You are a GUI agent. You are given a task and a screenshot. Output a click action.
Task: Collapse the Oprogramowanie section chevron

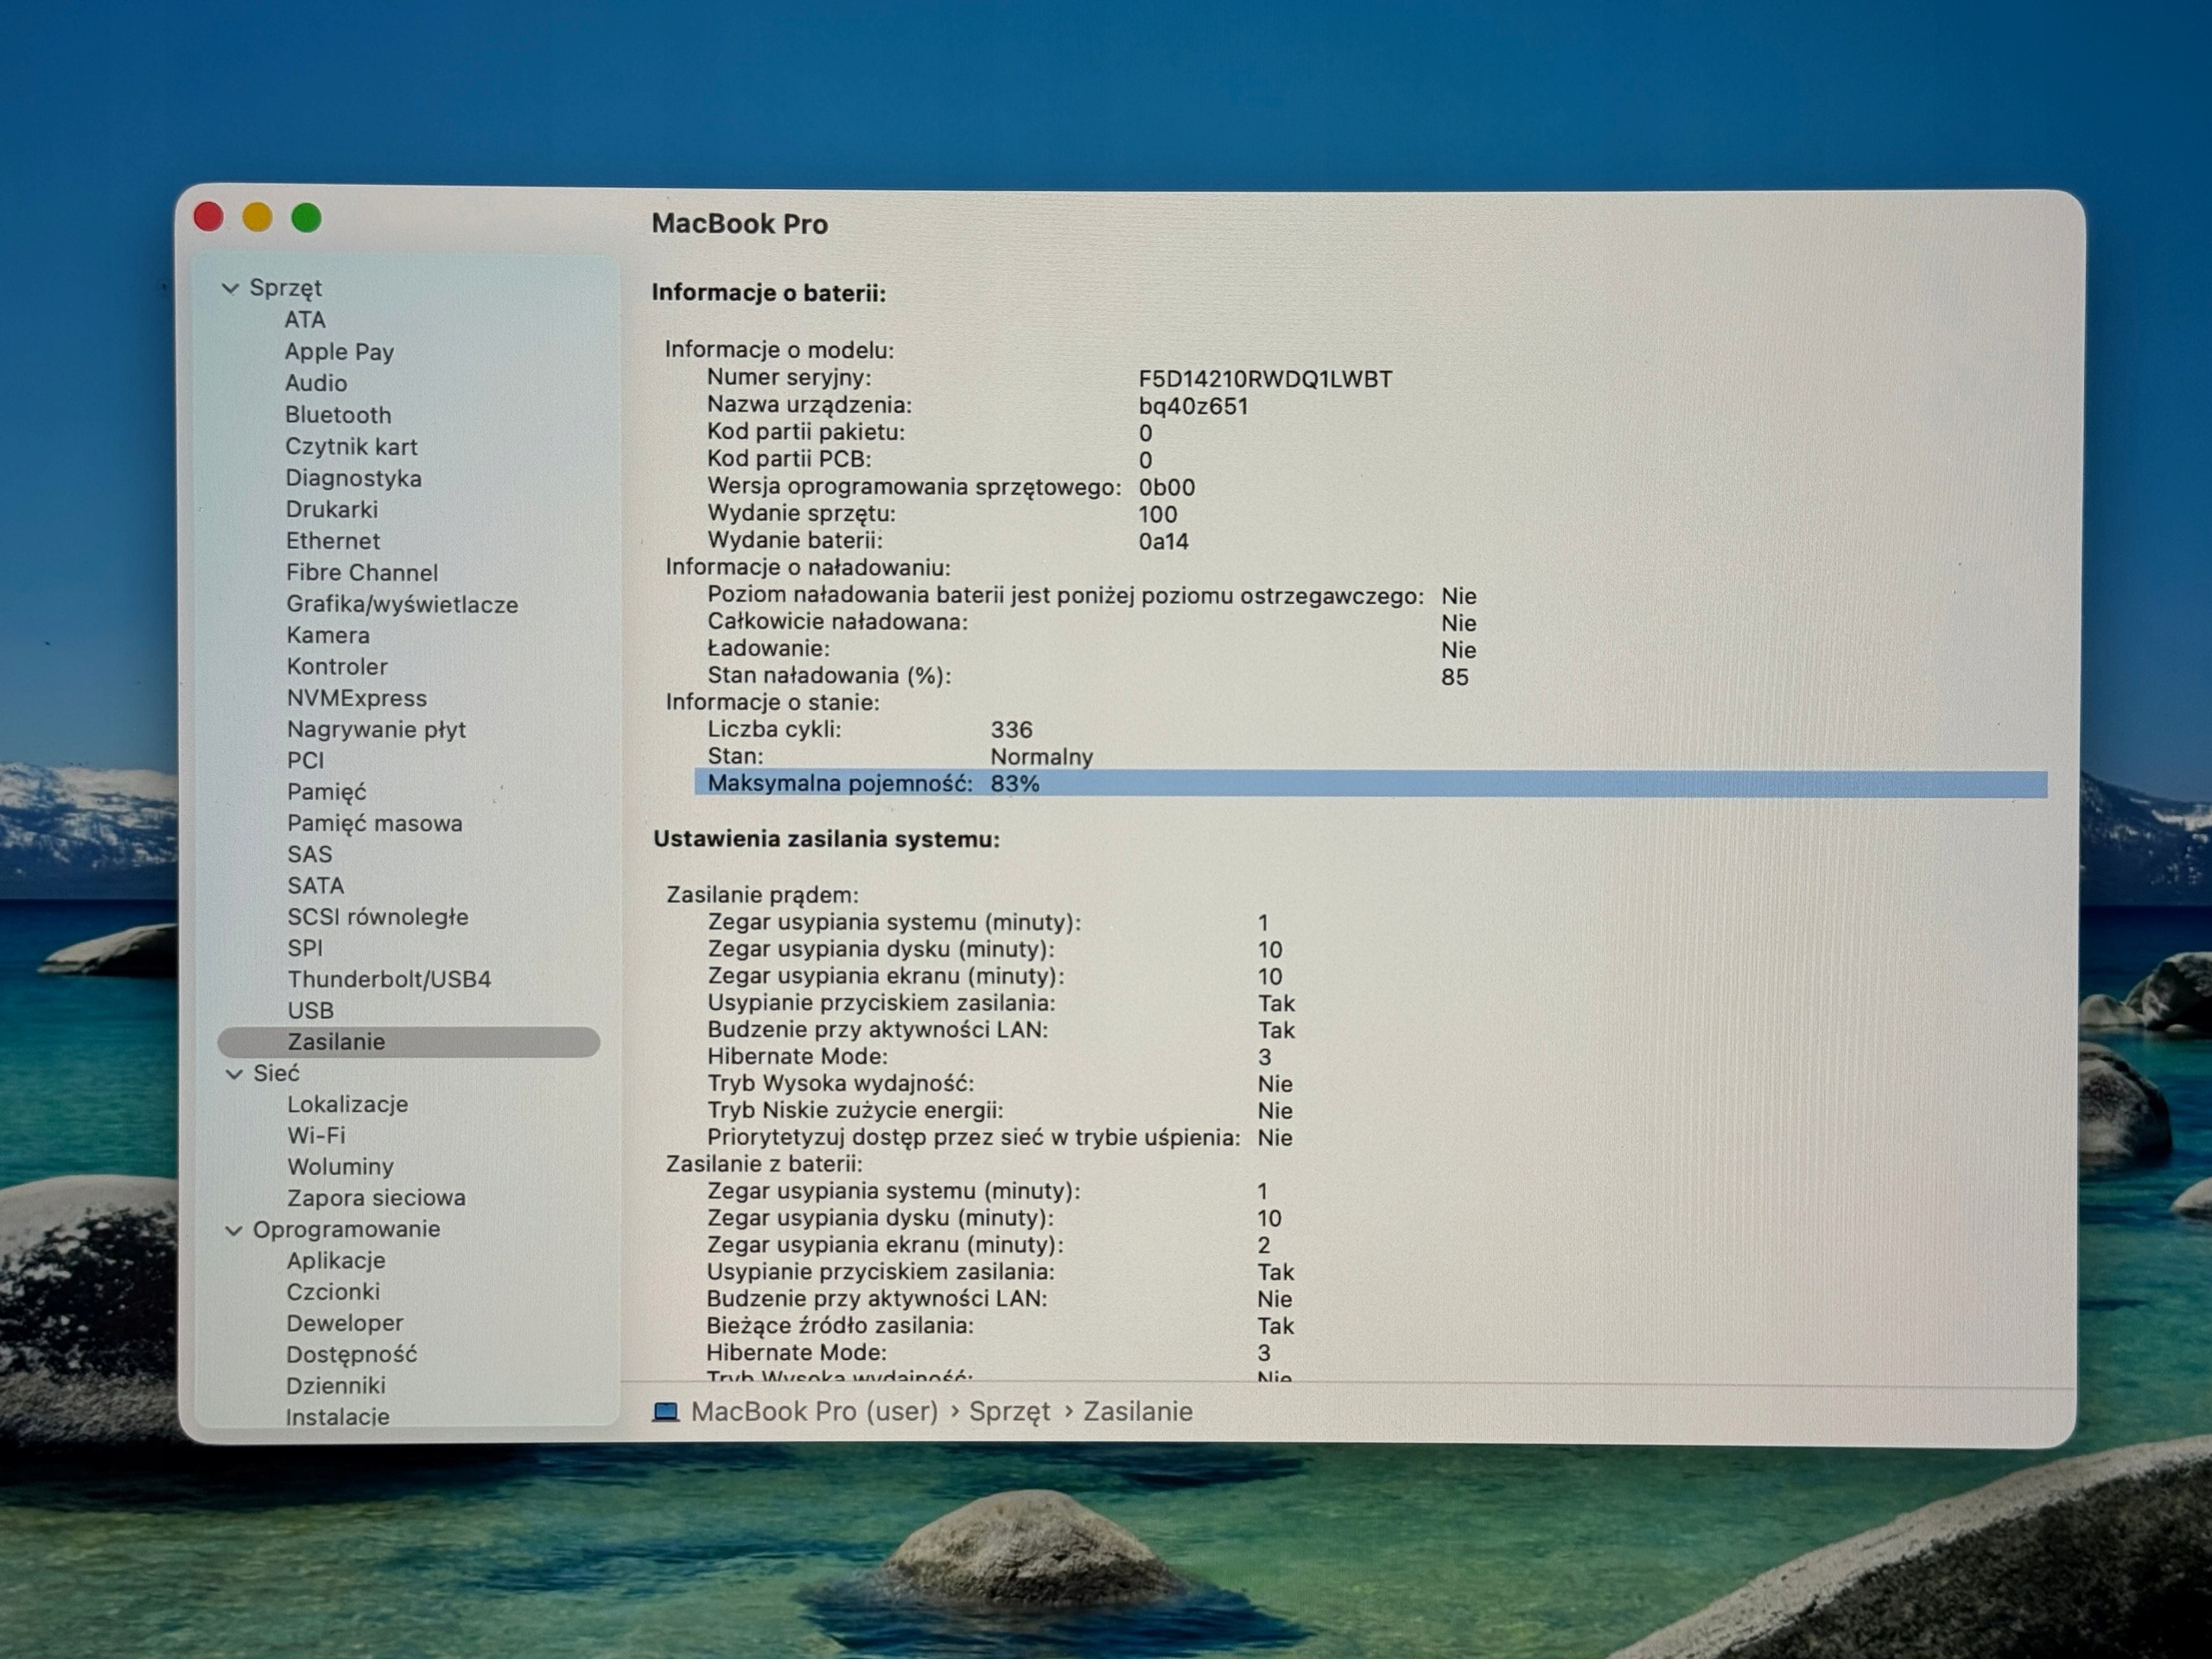(x=234, y=1230)
